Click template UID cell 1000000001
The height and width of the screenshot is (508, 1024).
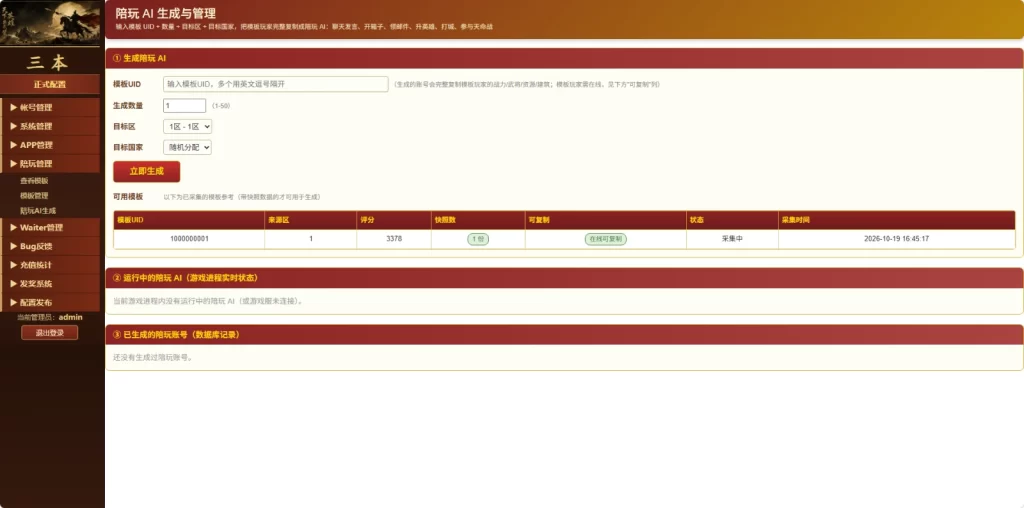click(x=189, y=239)
